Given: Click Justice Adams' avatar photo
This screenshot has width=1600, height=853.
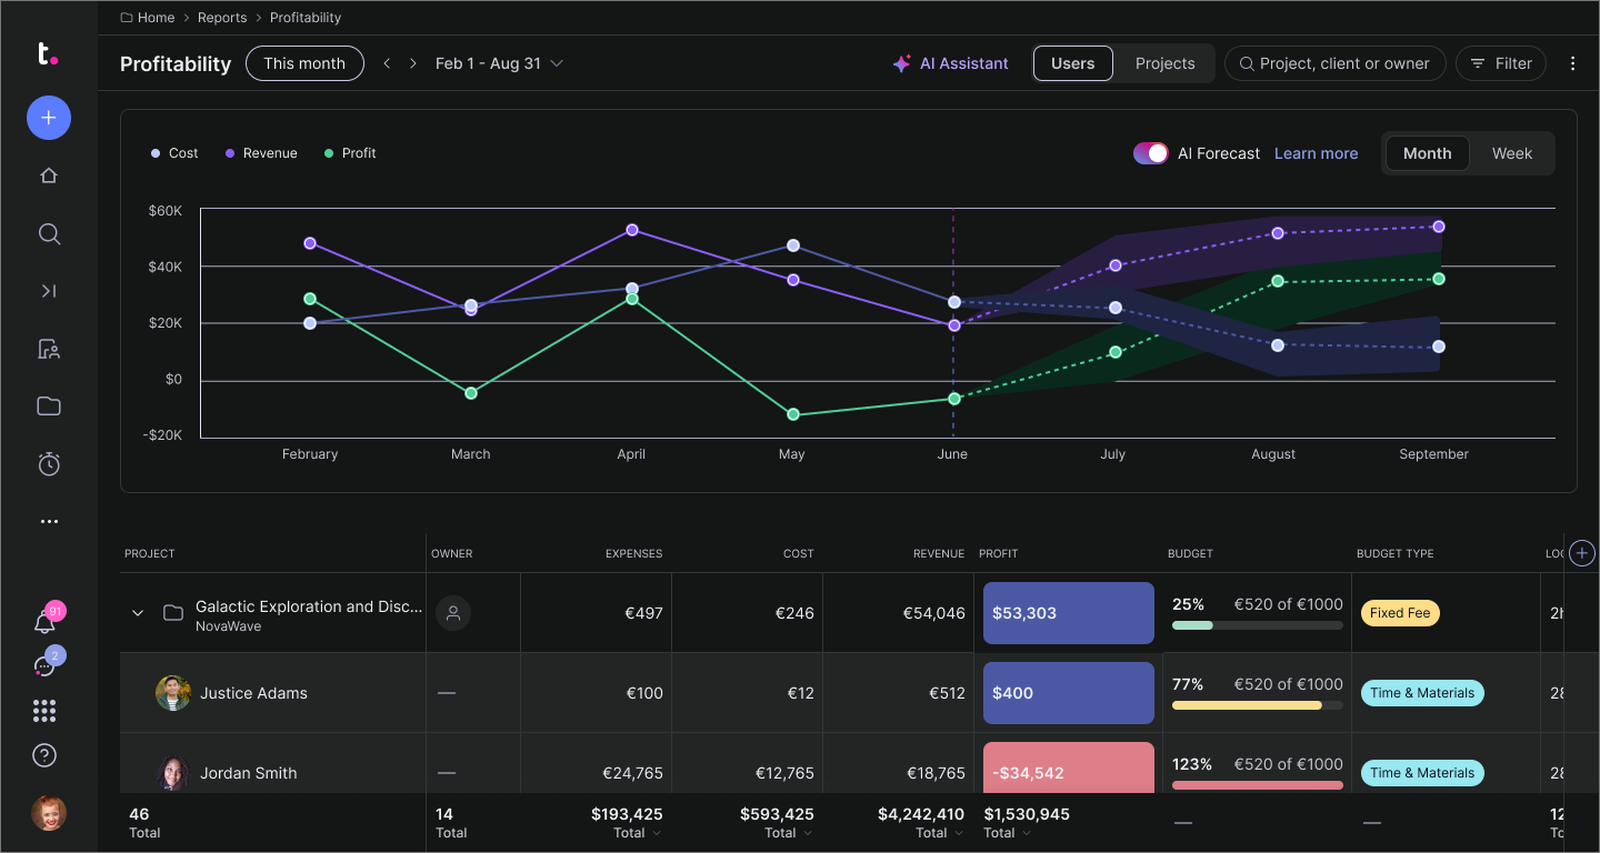Looking at the screenshot, I should pos(173,693).
